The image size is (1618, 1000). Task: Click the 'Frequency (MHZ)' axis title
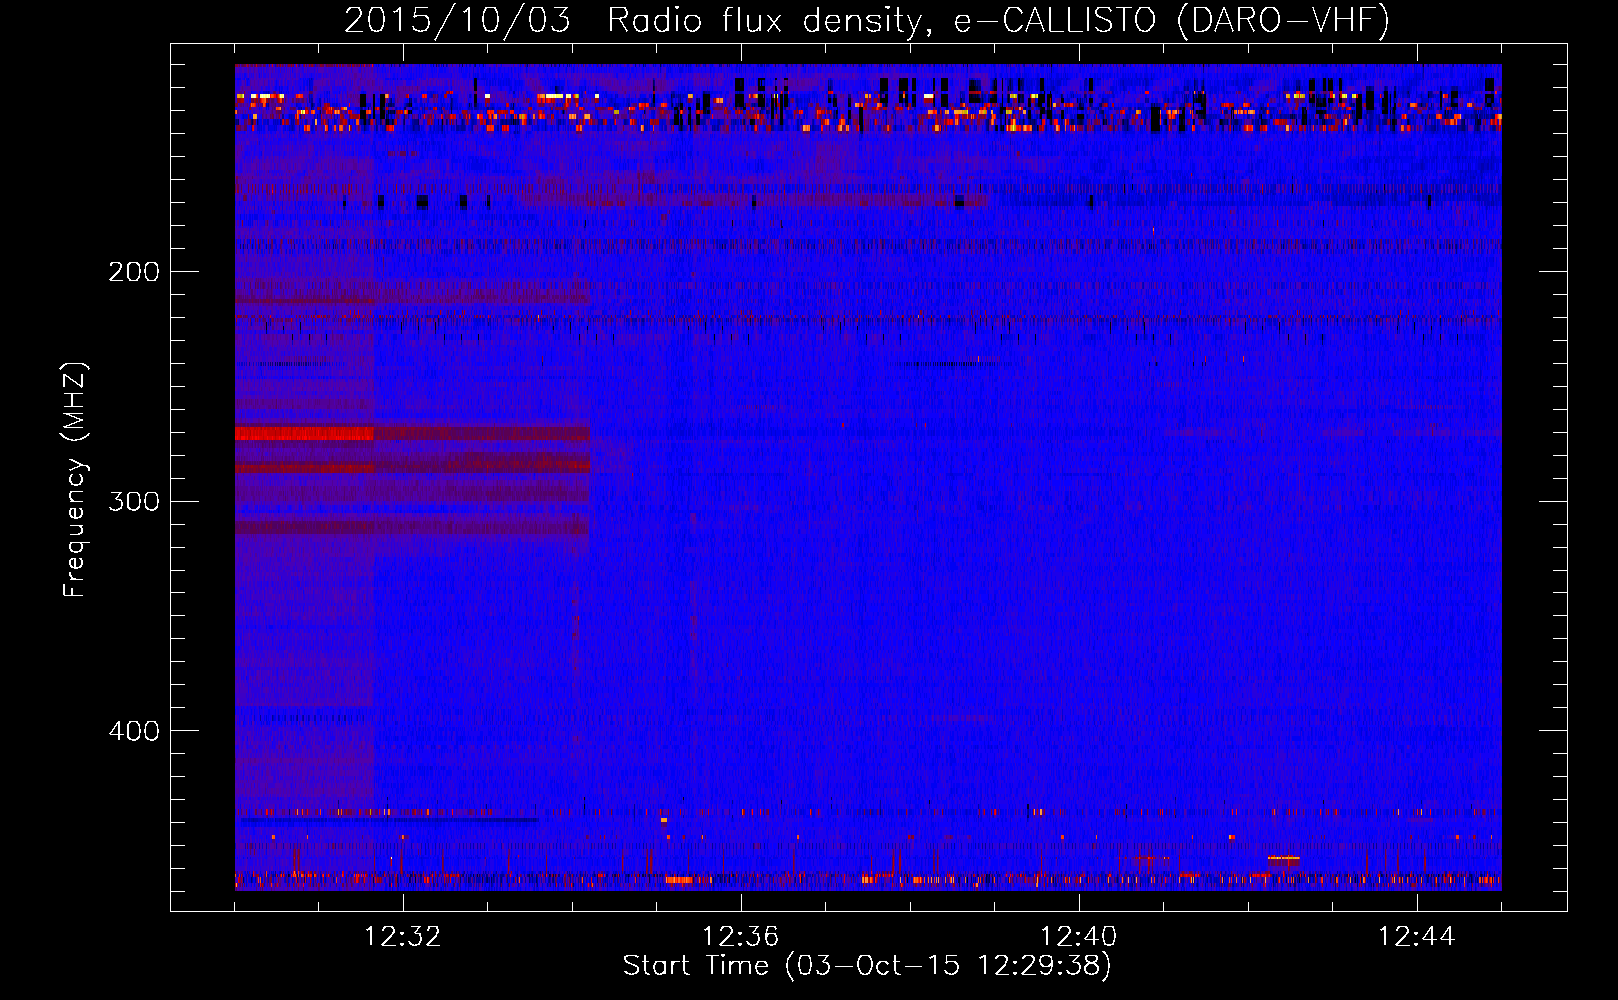75,479
